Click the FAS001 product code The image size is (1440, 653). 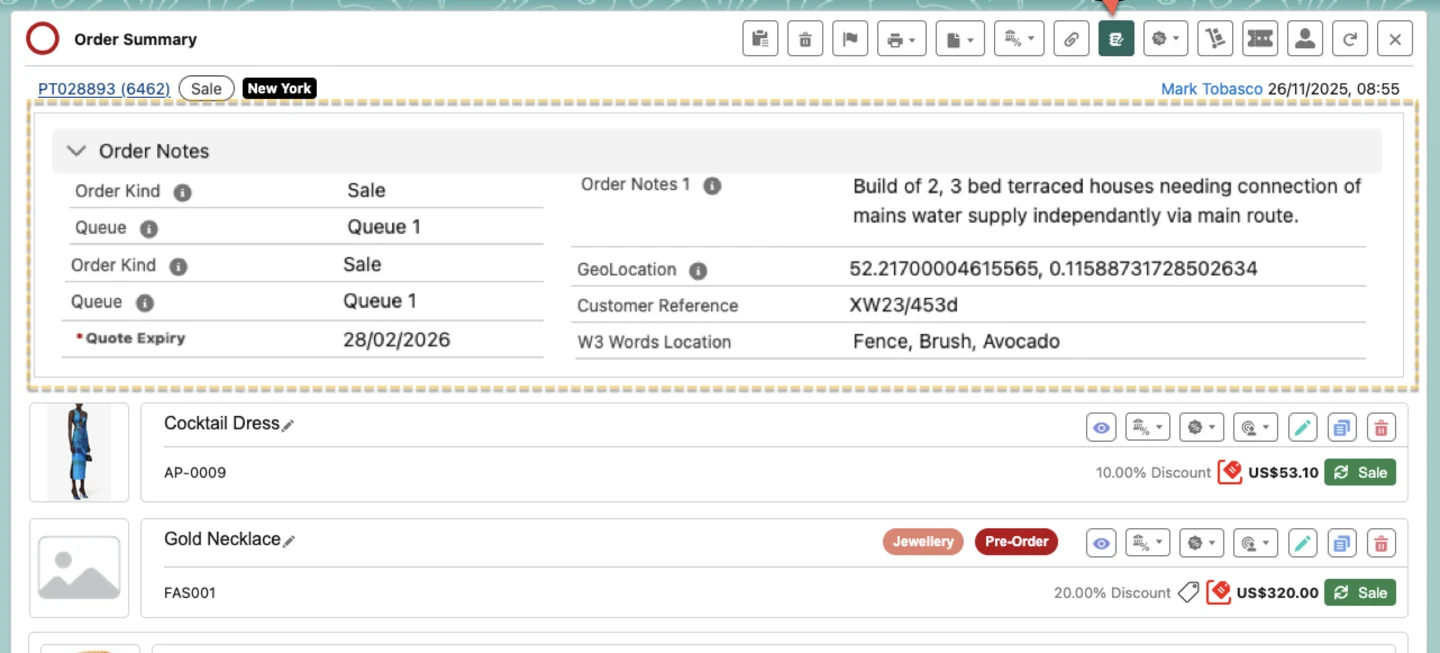(190, 593)
